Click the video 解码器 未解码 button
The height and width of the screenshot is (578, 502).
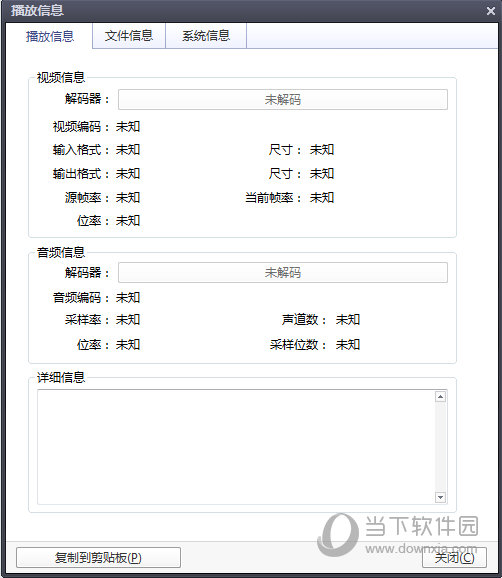coord(283,100)
